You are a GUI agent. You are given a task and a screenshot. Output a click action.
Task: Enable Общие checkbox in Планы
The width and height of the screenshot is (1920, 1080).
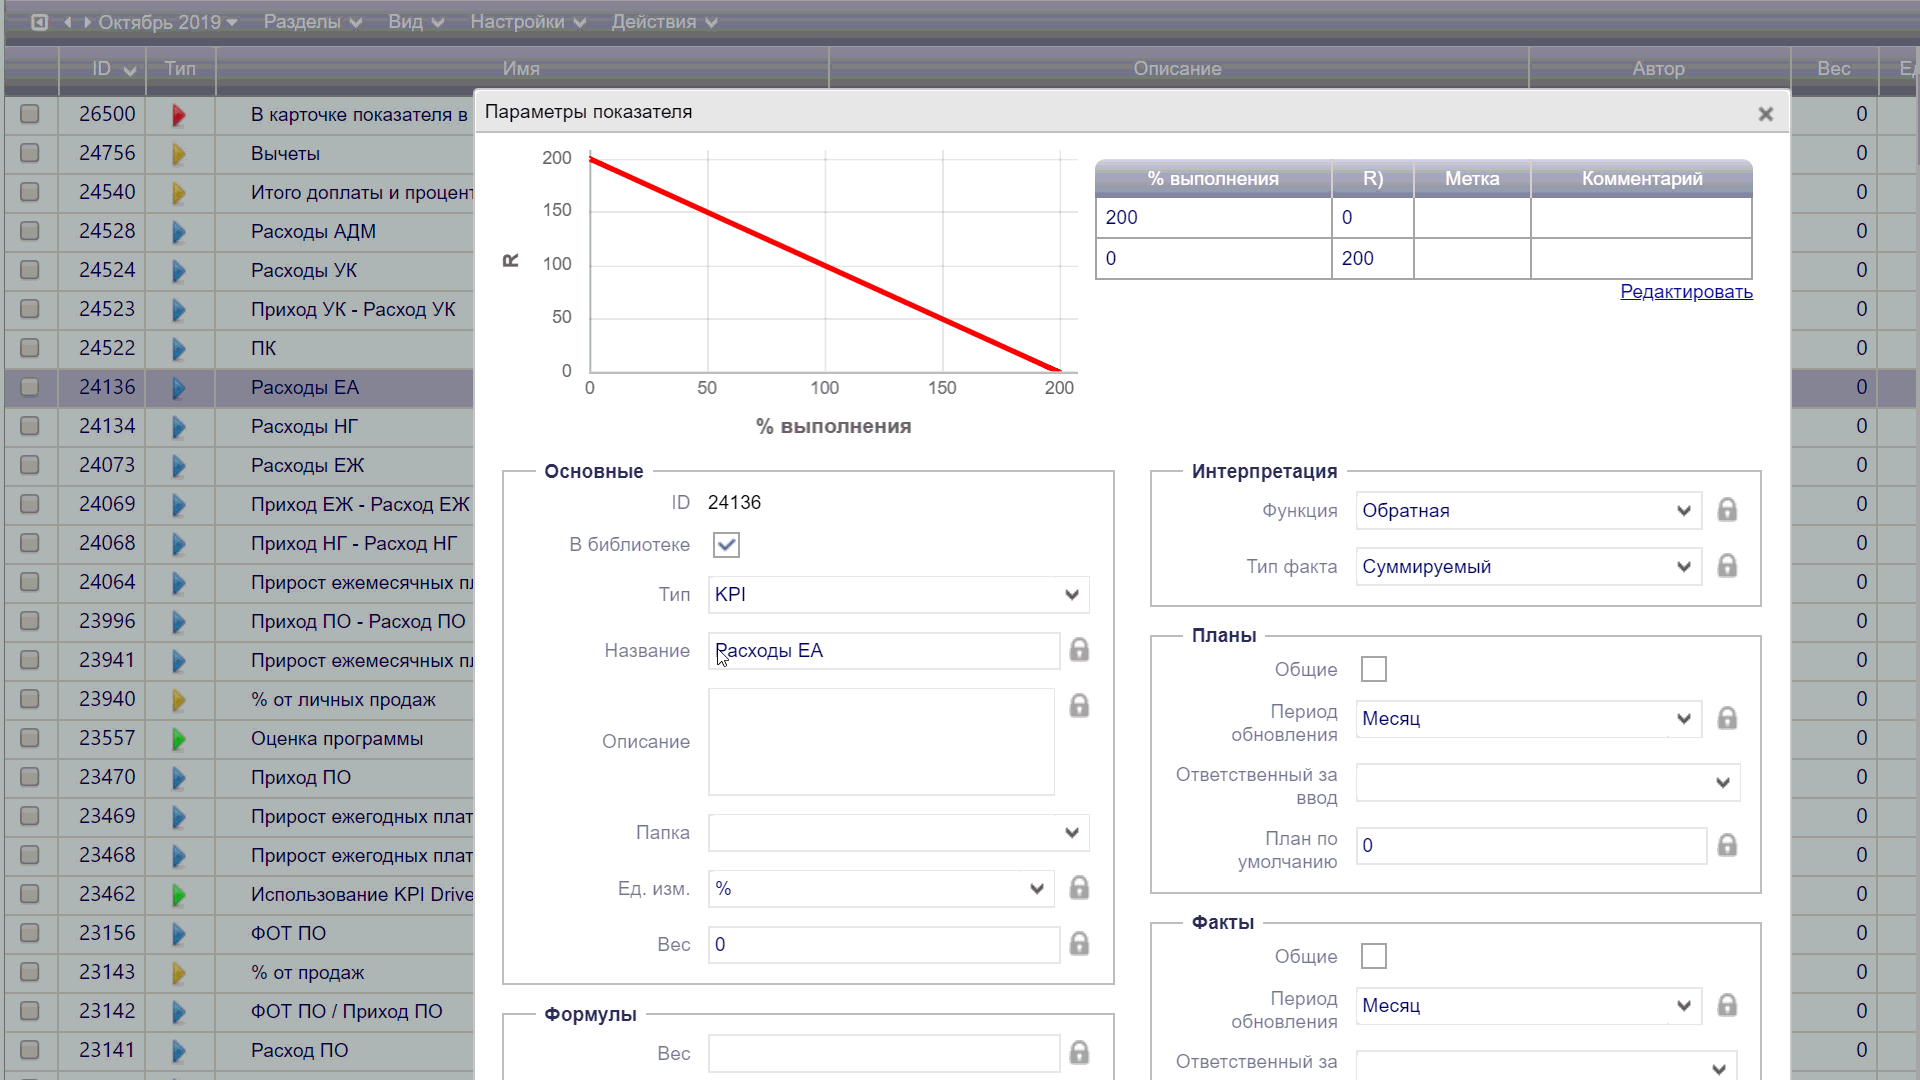pyautogui.click(x=1374, y=669)
